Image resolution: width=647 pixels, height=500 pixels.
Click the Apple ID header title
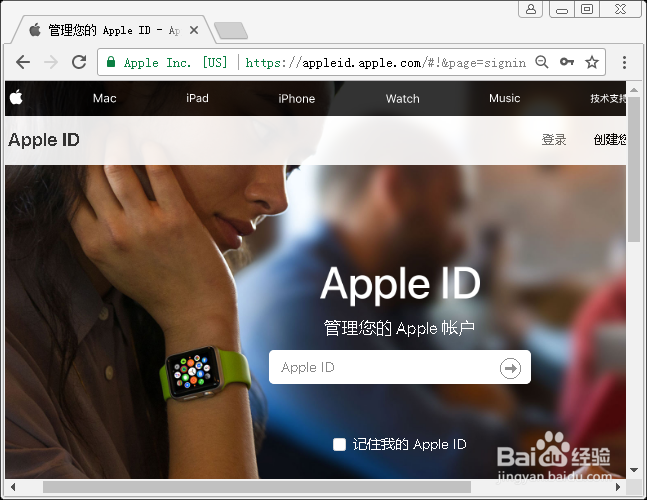coord(44,140)
